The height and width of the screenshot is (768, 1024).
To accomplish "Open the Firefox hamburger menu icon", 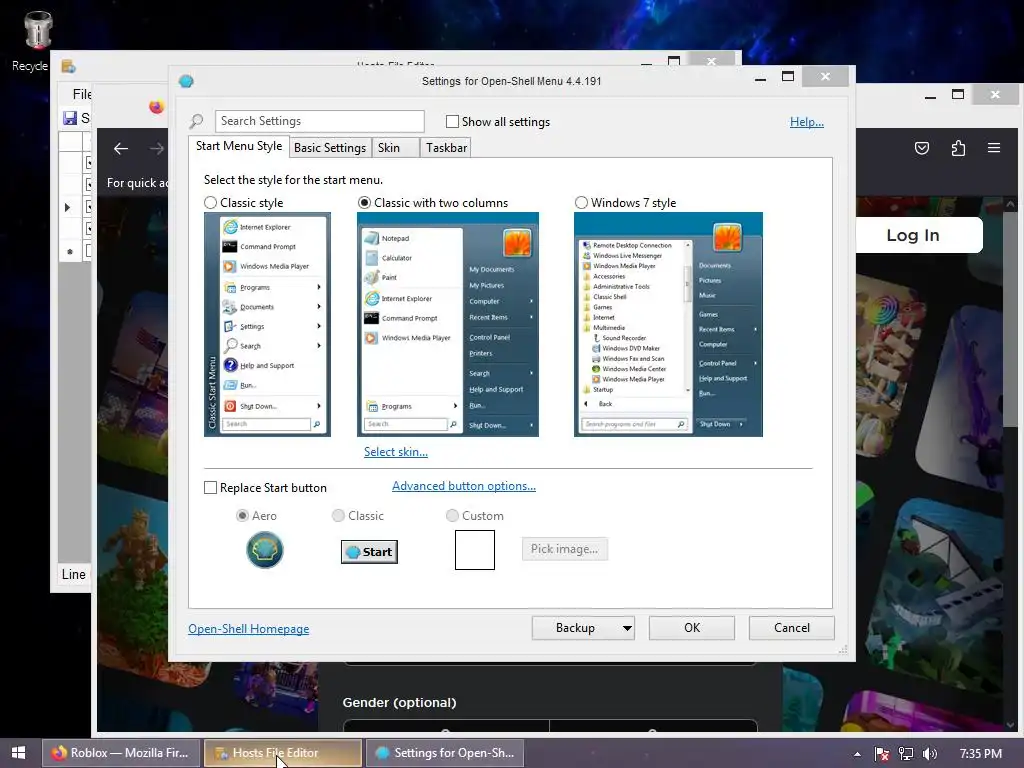I will (994, 148).
